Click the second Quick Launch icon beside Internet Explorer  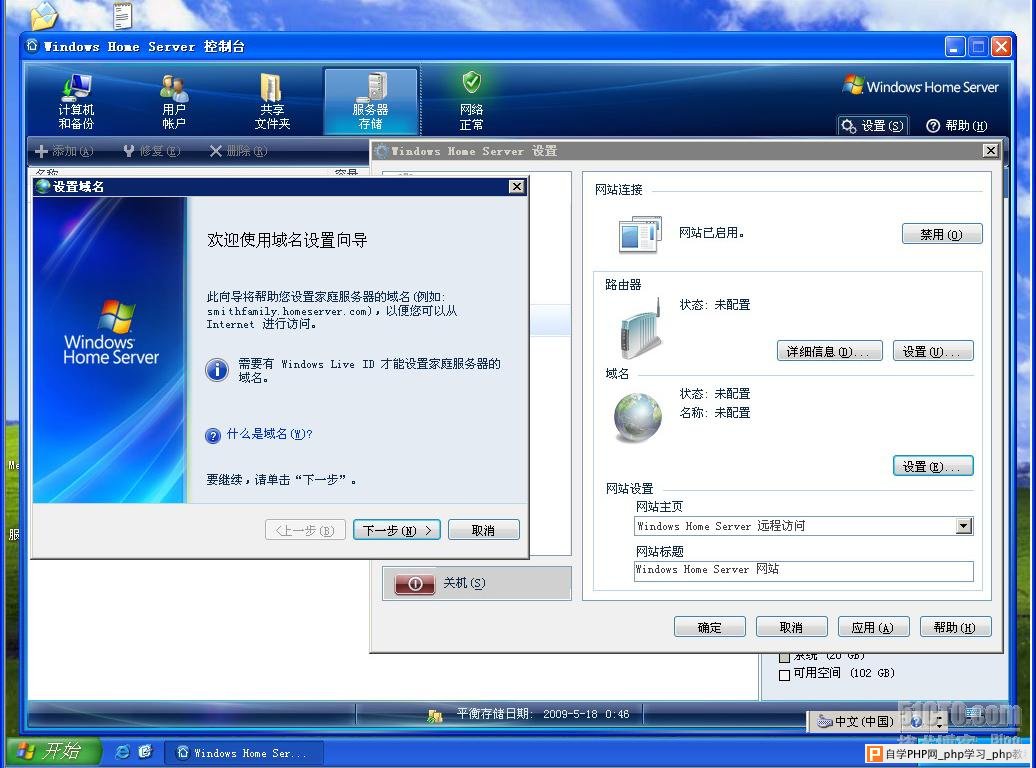pos(145,752)
